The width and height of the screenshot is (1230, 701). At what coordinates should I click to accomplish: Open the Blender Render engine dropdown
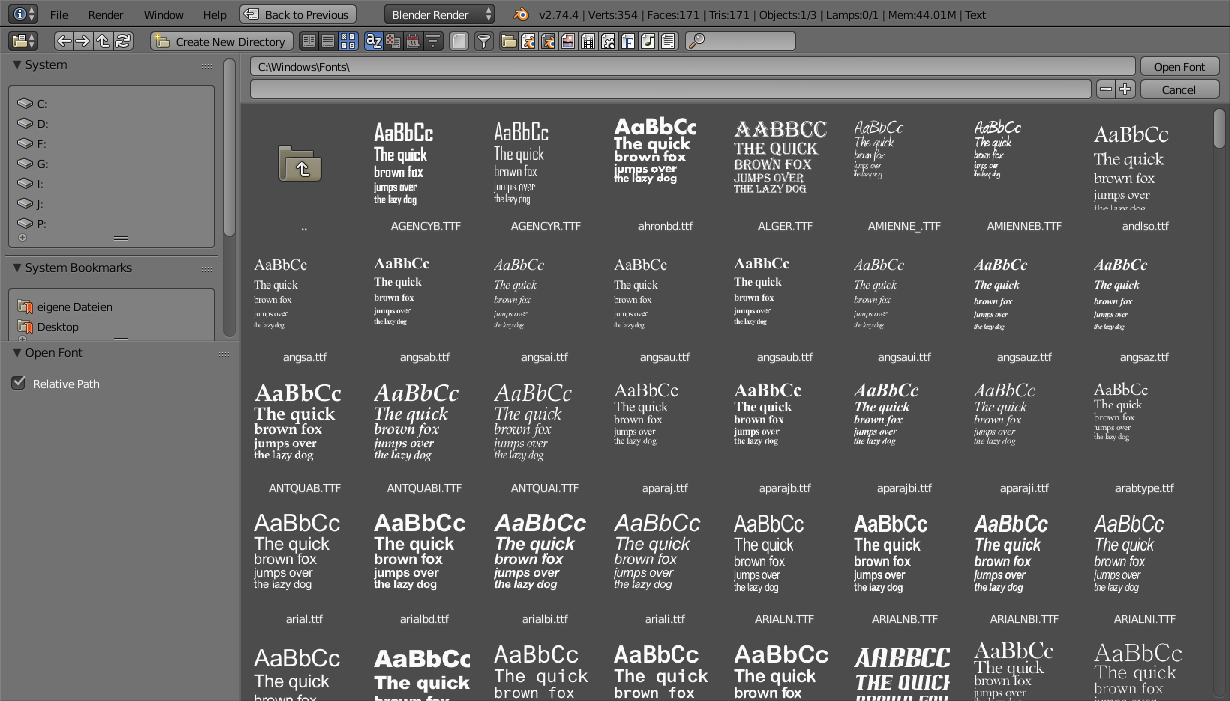point(440,14)
